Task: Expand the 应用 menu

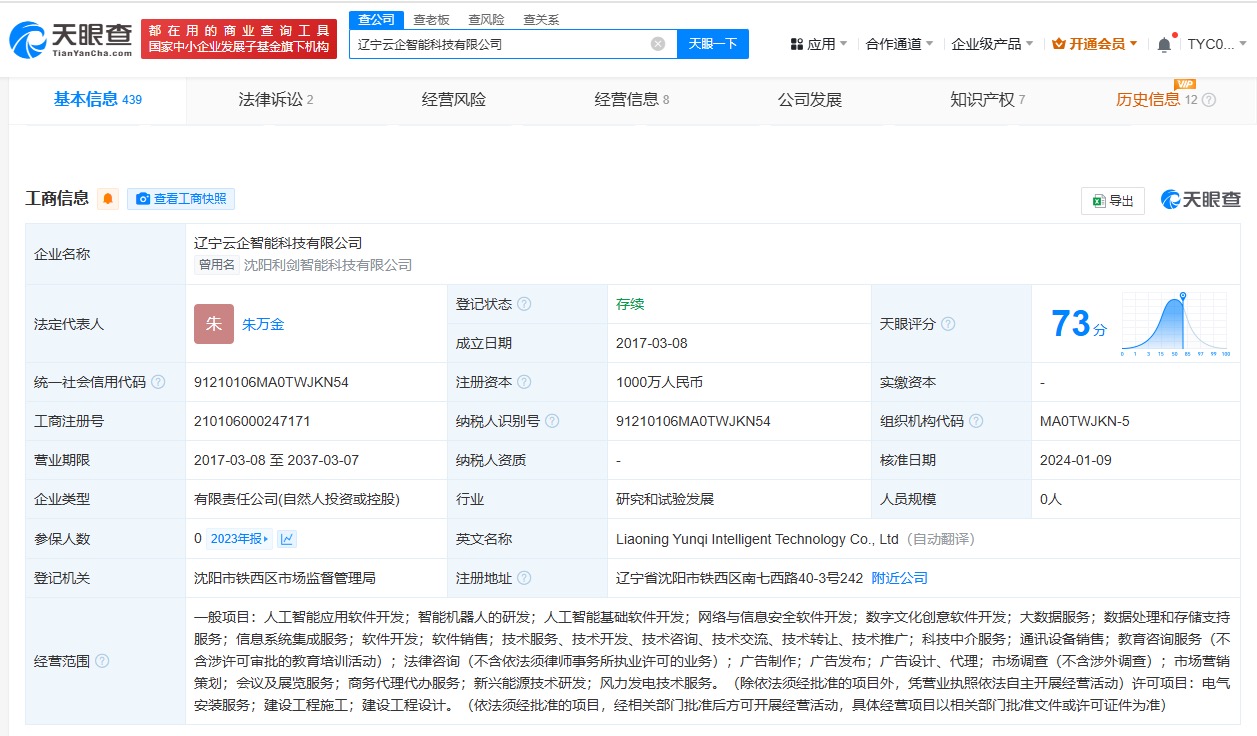Action: click(818, 44)
